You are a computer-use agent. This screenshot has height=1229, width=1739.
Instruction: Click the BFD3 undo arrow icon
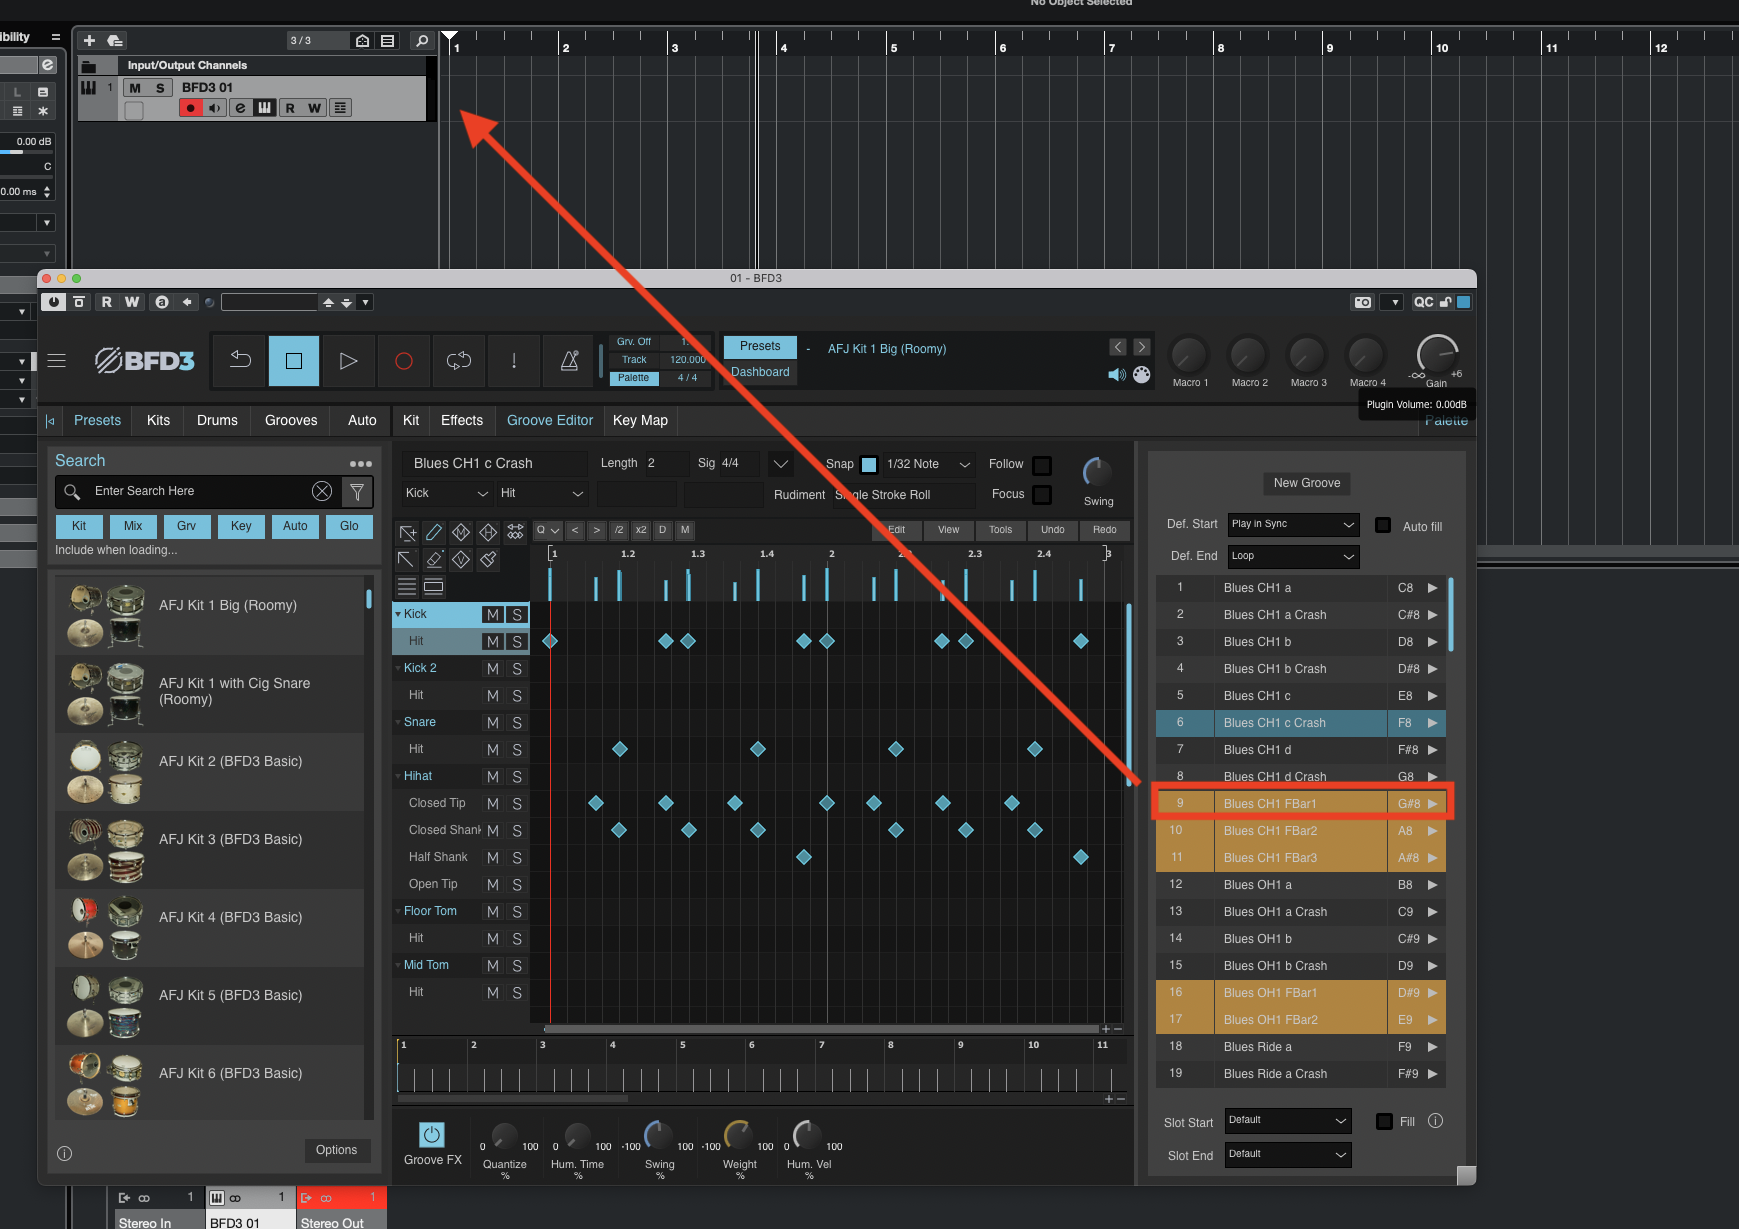(240, 361)
